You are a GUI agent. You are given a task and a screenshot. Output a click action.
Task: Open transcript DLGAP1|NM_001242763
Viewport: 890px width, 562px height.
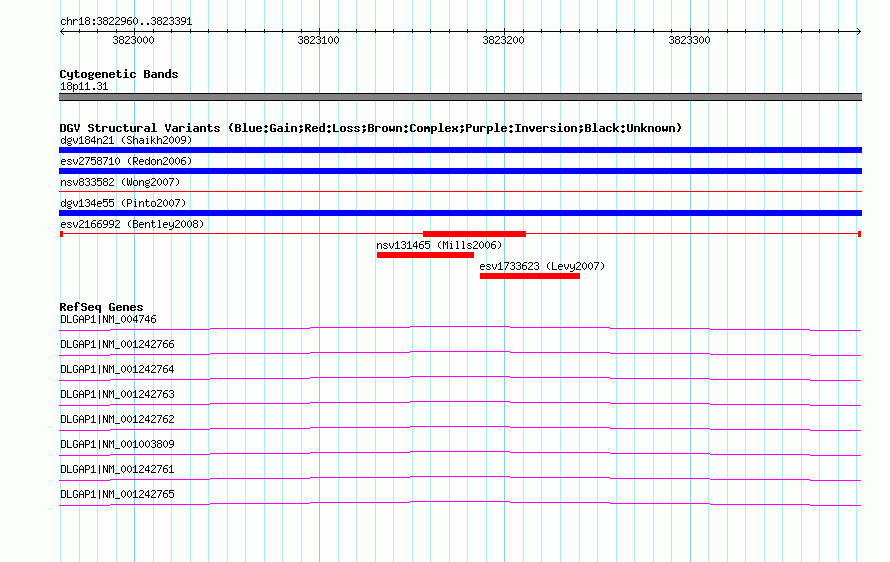pyautogui.click(x=117, y=395)
